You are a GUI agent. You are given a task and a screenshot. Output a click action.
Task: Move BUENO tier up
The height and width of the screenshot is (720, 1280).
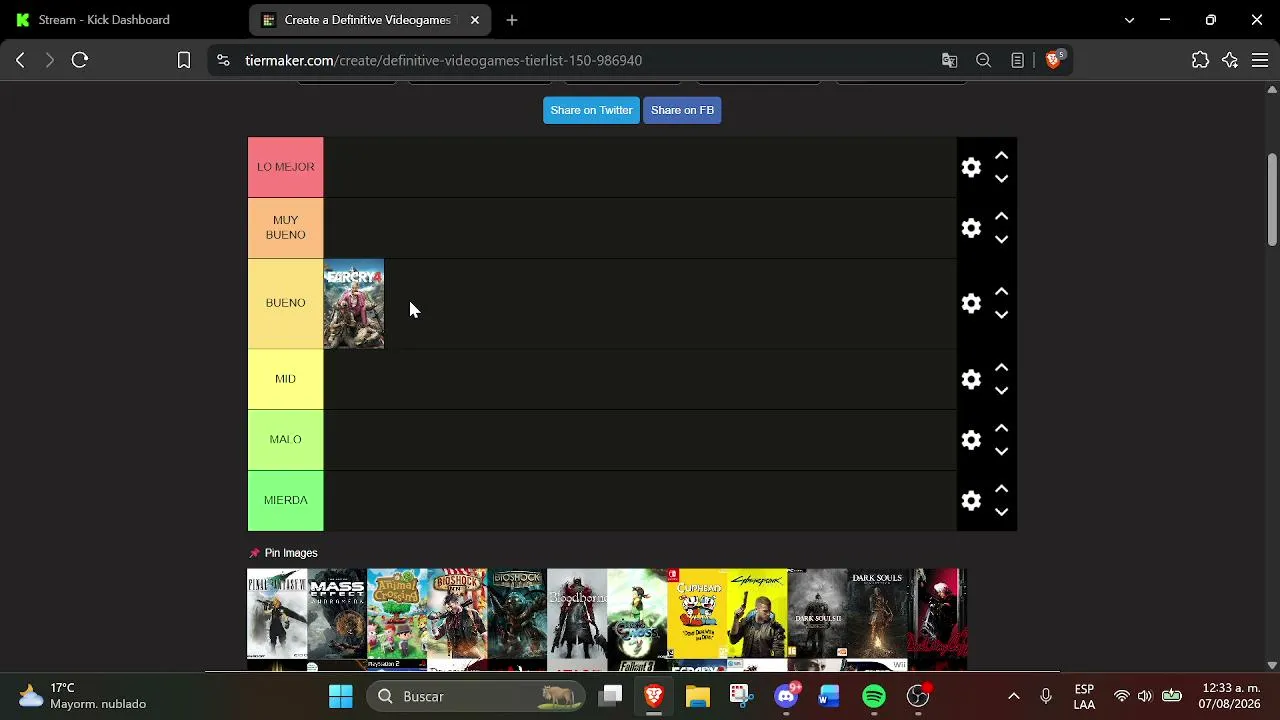pos(1001,292)
